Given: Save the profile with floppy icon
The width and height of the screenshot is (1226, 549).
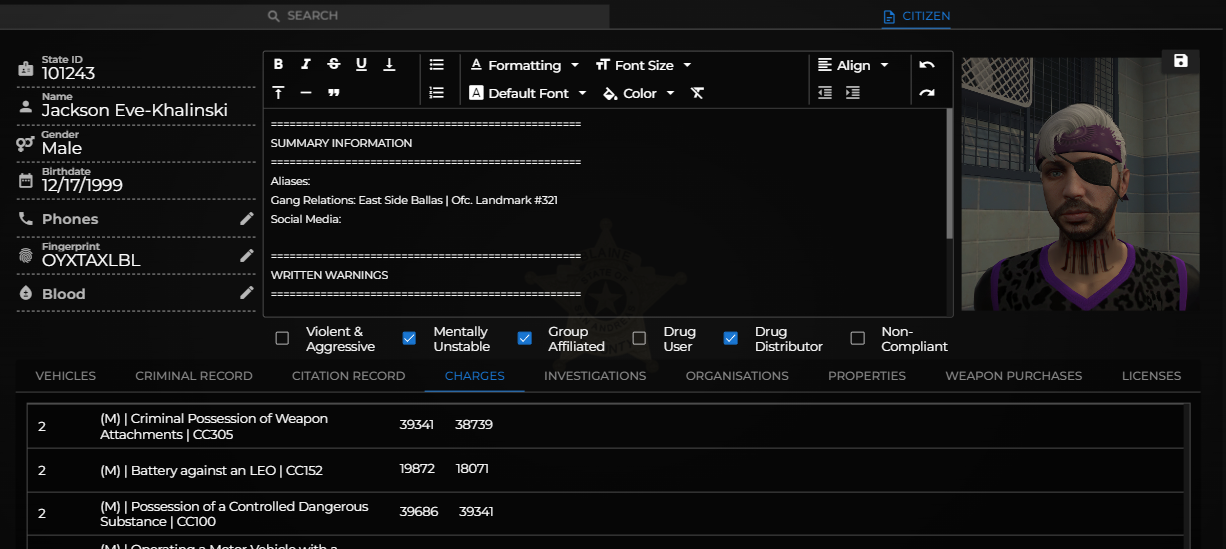Looking at the screenshot, I should point(1181,61).
